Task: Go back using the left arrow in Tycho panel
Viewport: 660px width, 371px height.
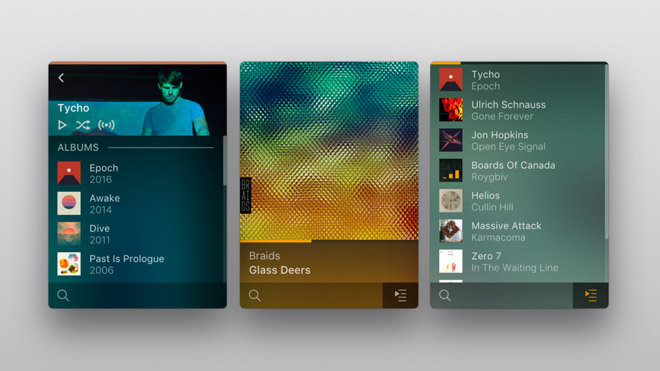Action: (x=61, y=77)
